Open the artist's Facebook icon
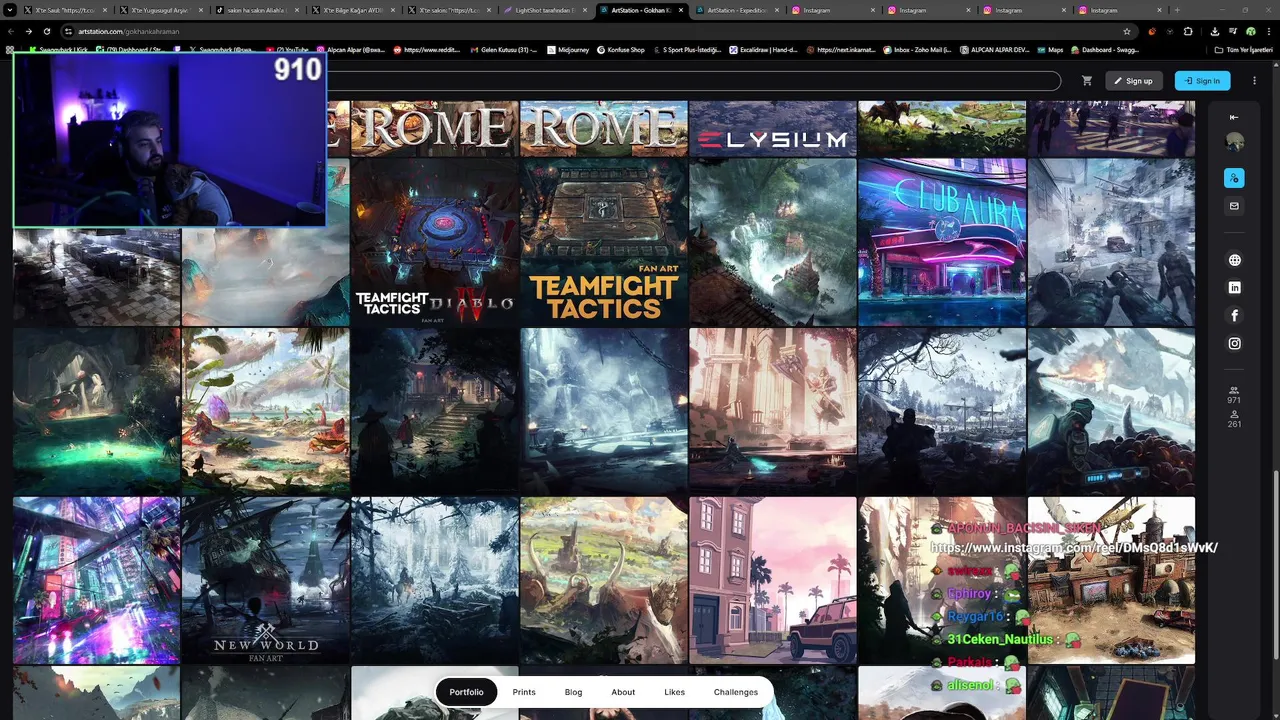The height and width of the screenshot is (720, 1280). (1234, 315)
